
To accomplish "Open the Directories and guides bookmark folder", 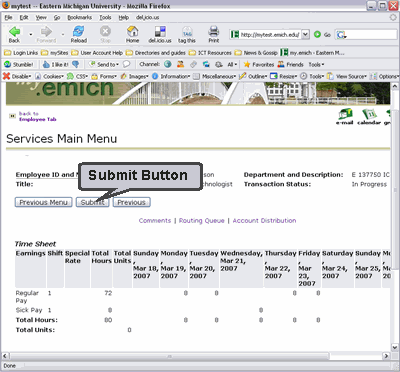I will coord(156,53).
